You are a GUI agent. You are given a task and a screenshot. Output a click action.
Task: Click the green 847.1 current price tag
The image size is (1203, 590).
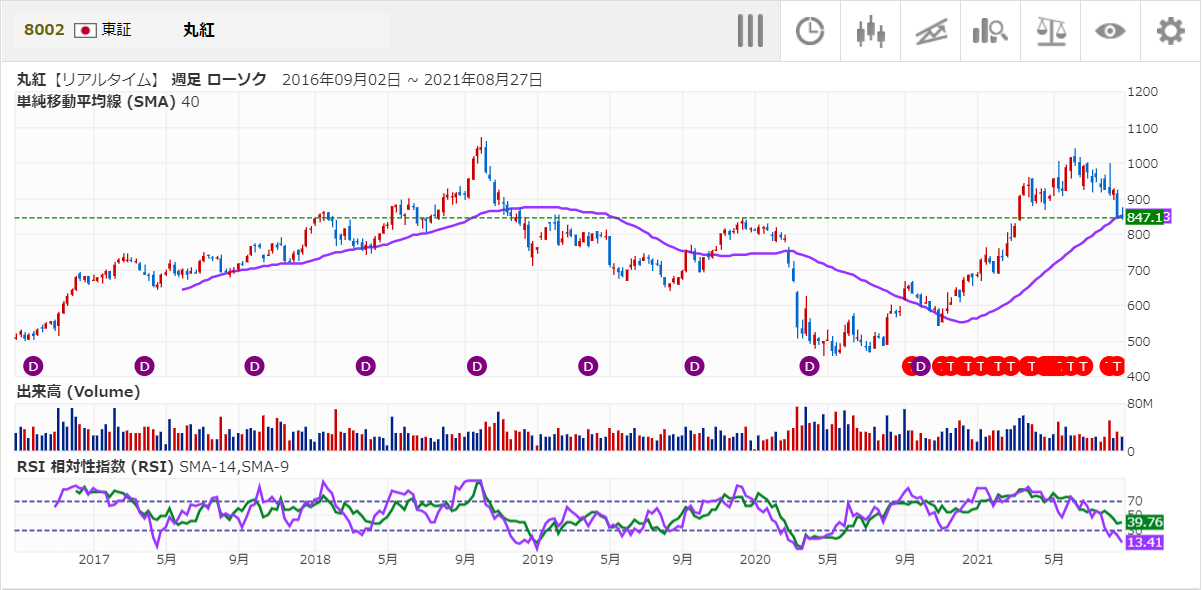click(x=1144, y=217)
